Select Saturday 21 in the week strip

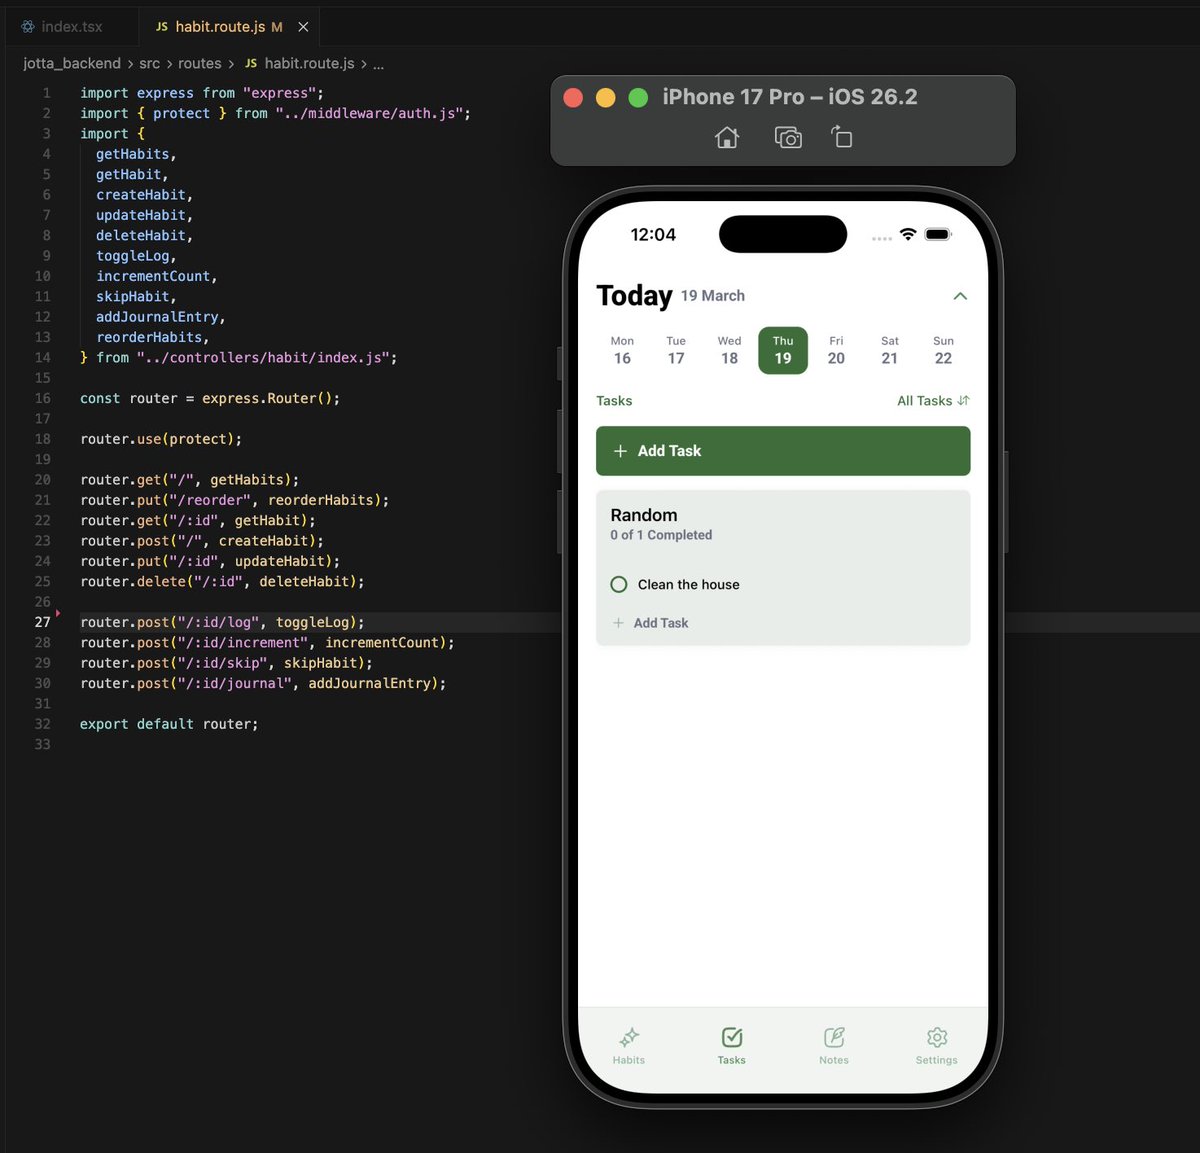coord(890,350)
